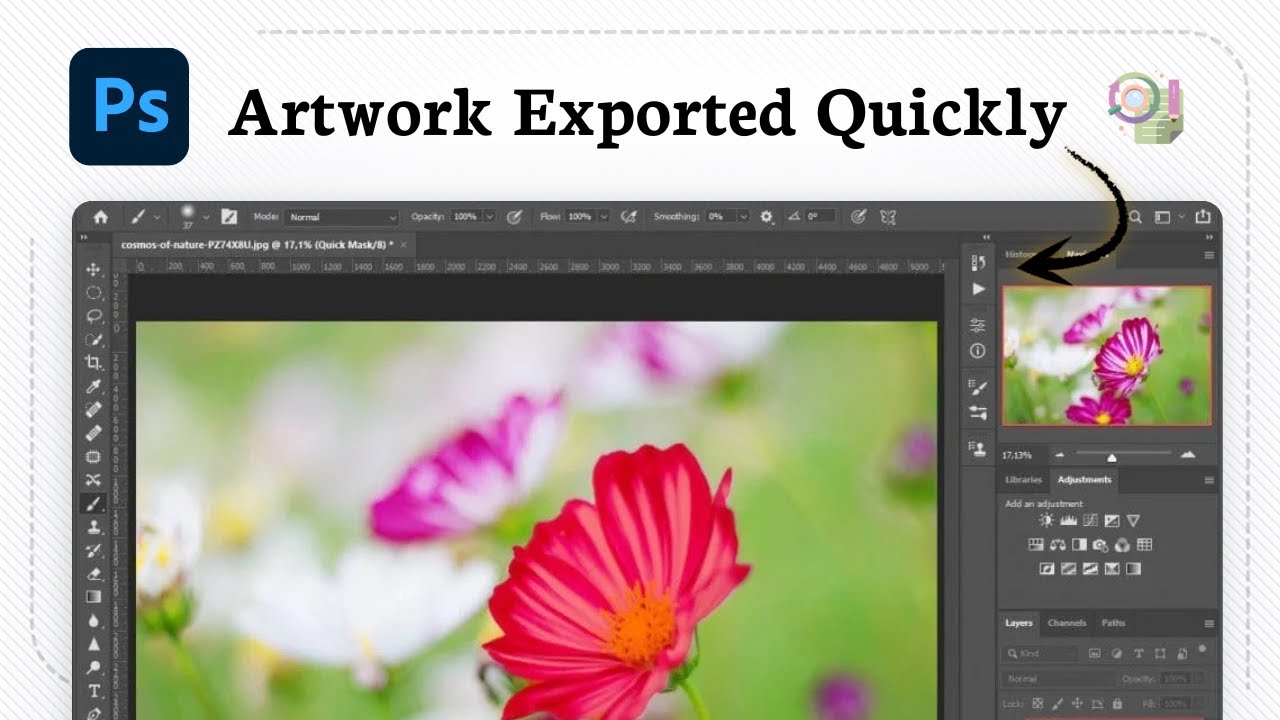Select the Lasso tool
1280x720 pixels.
coord(94,316)
